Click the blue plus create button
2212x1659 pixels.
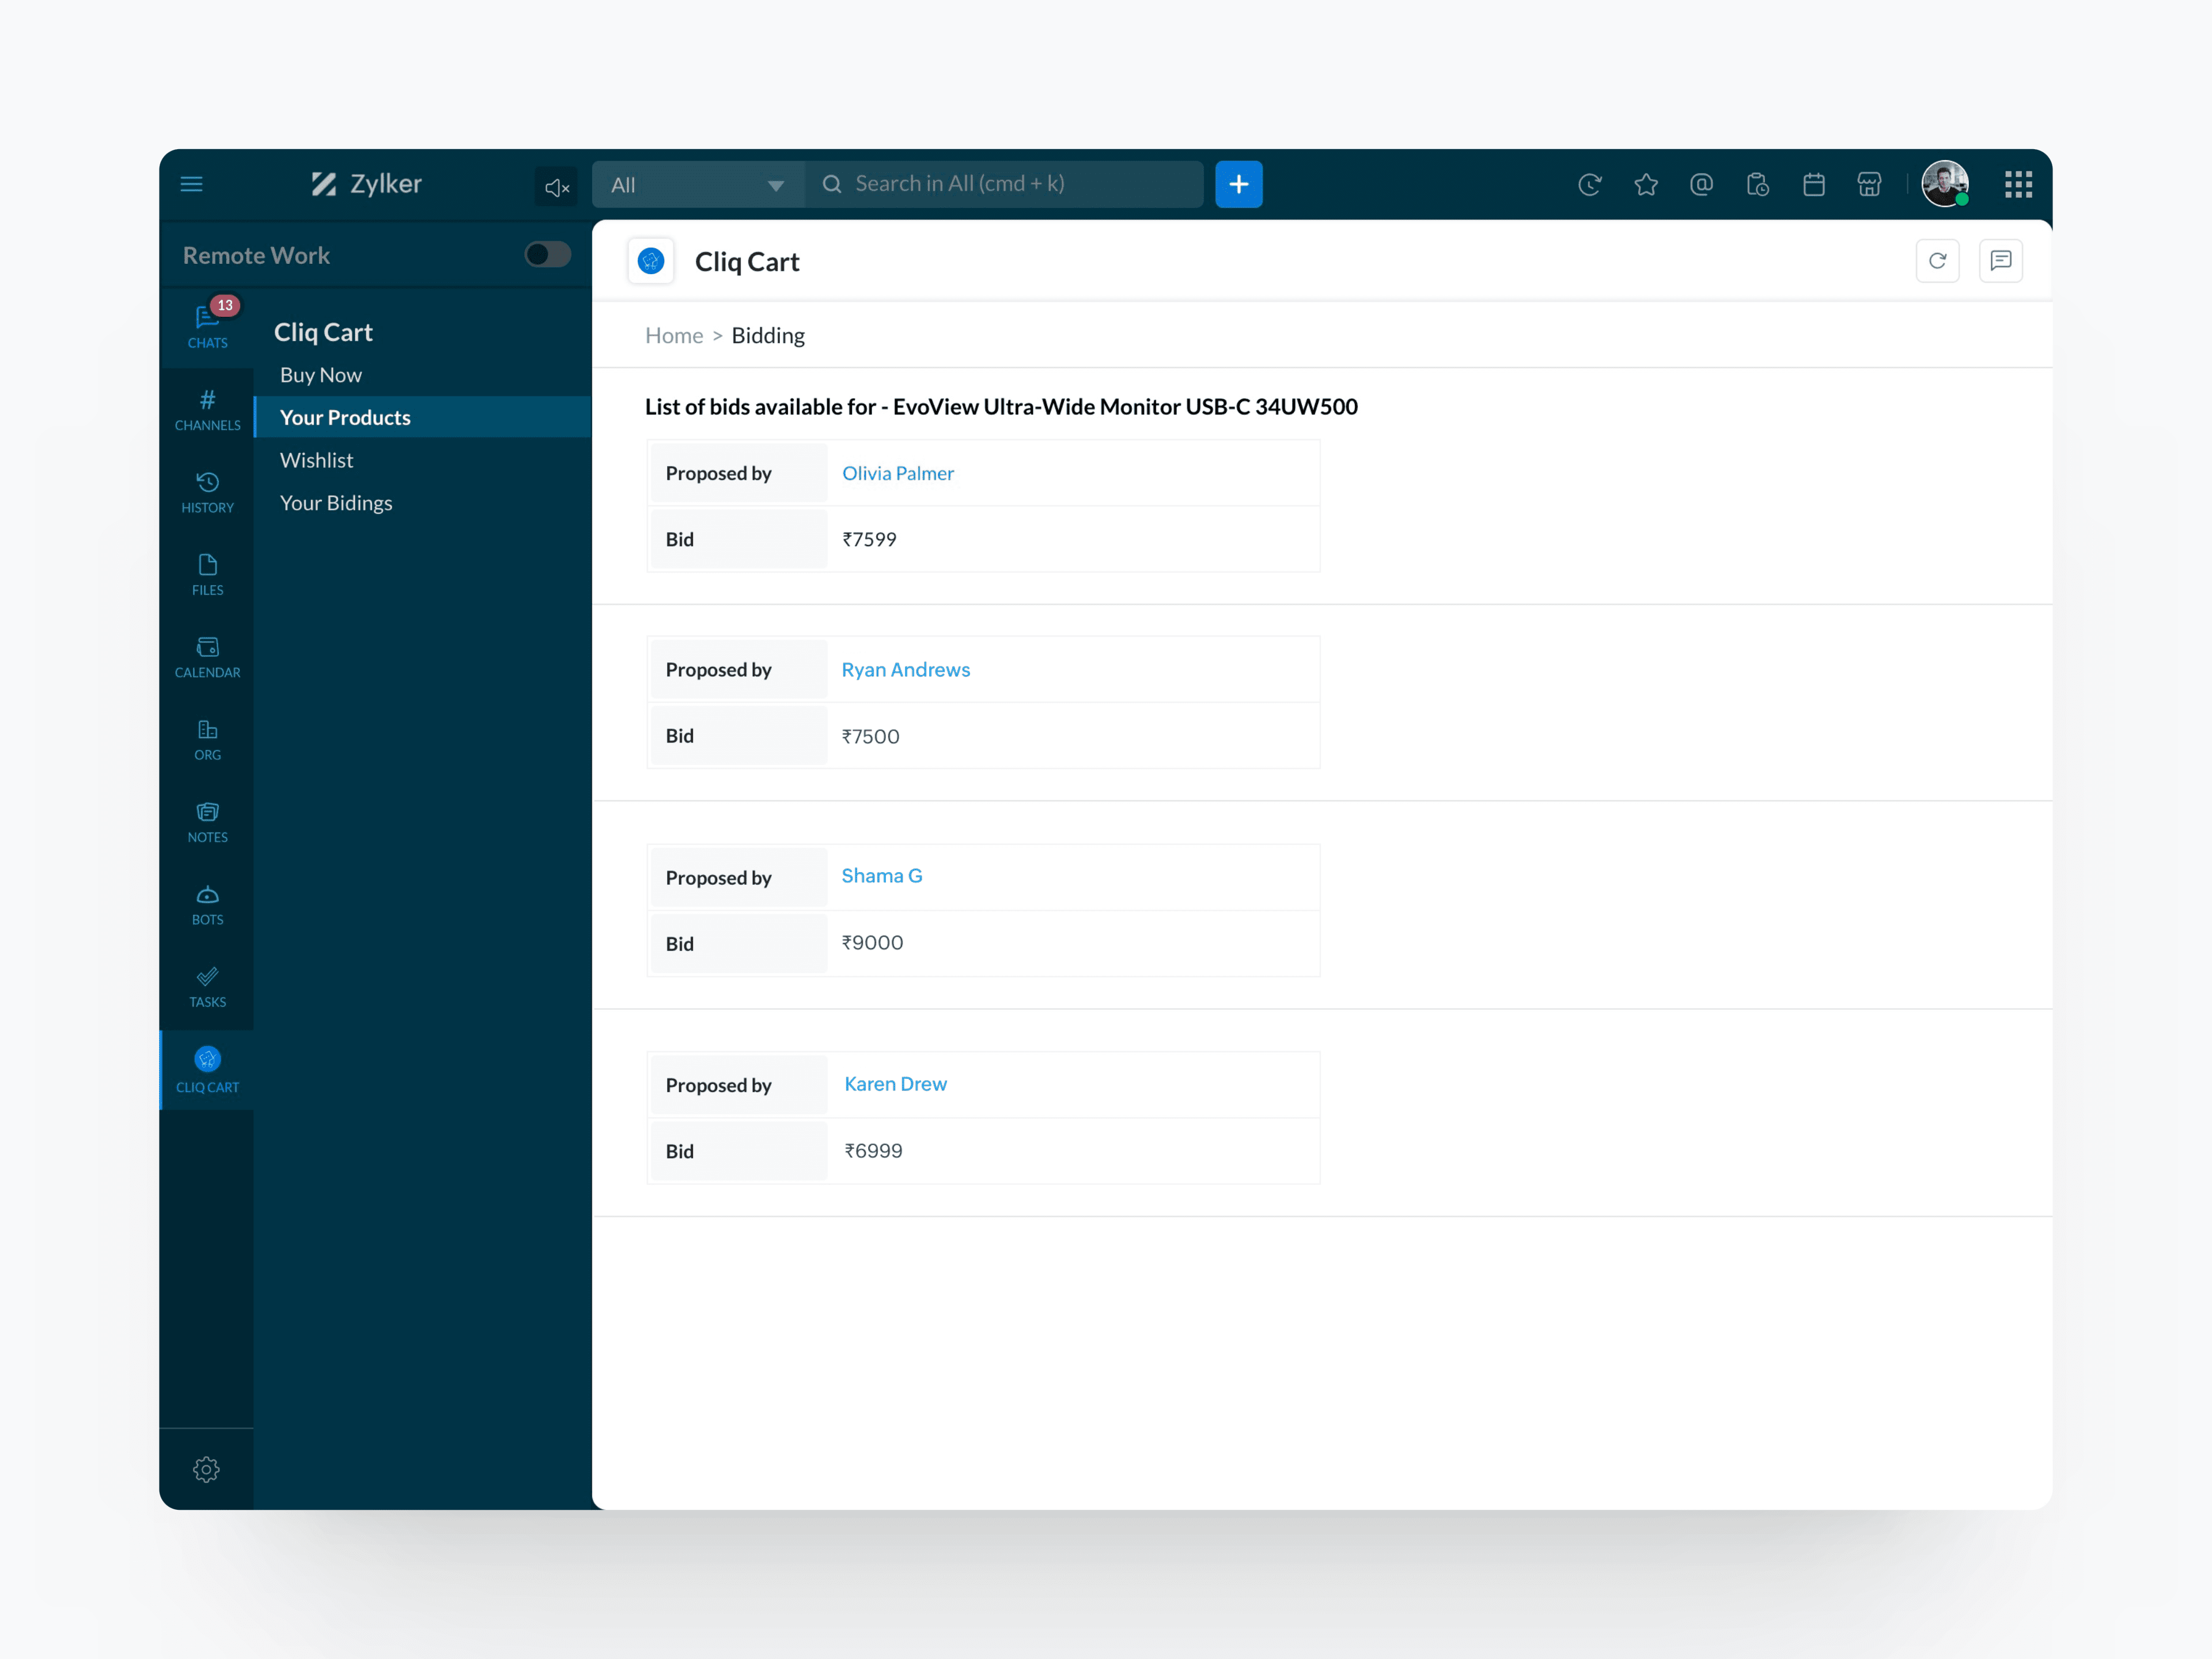pyautogui.click(x=1238, y=184)
